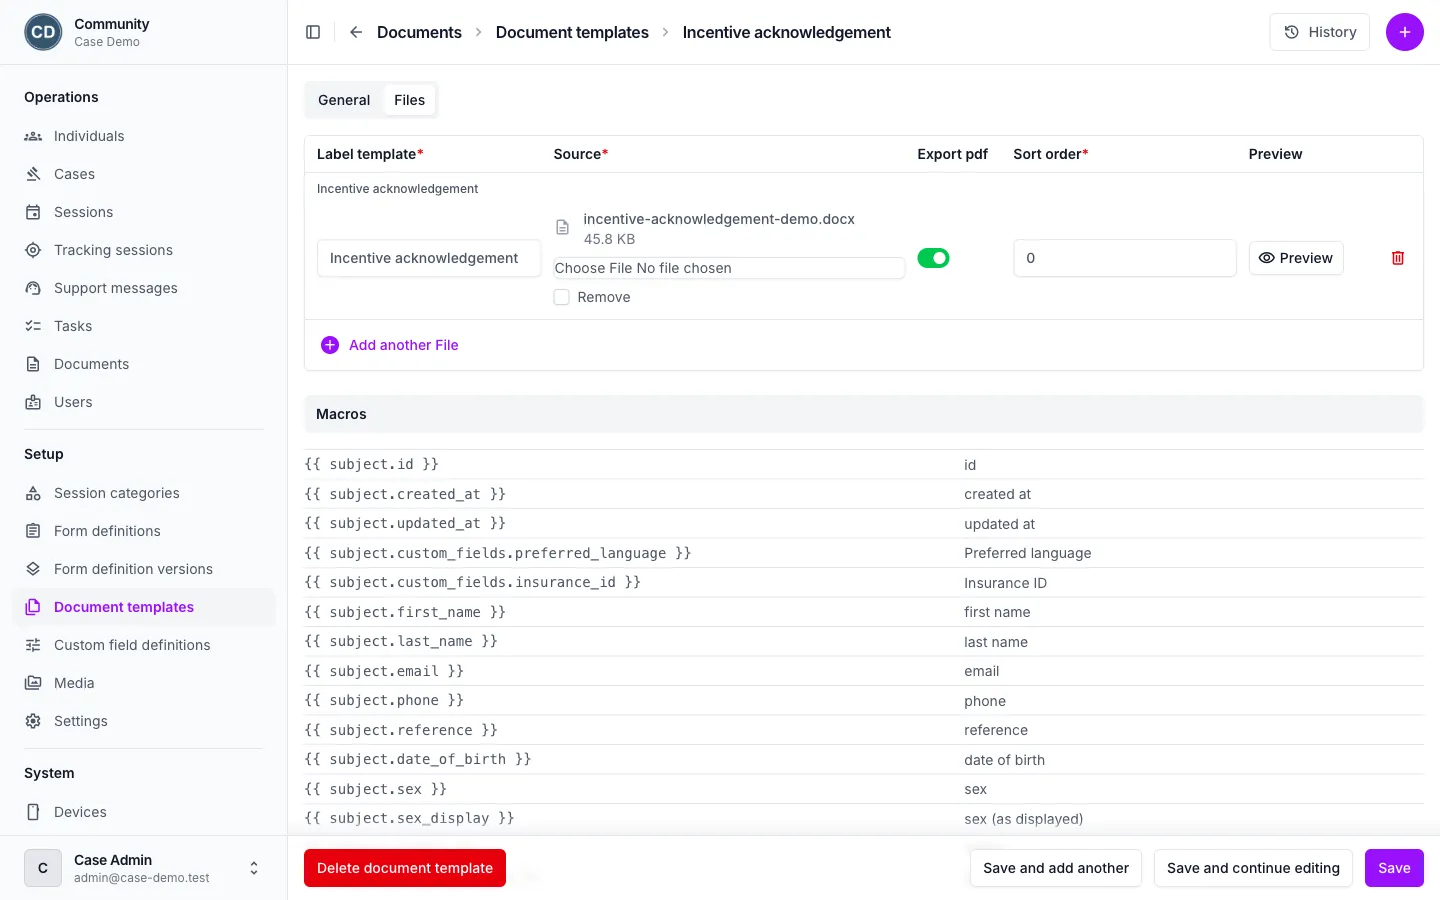Screen dimensions: 1440x900
Task: Click the {{ subject.date_of_birth }} macro
Action: [418, 759]
